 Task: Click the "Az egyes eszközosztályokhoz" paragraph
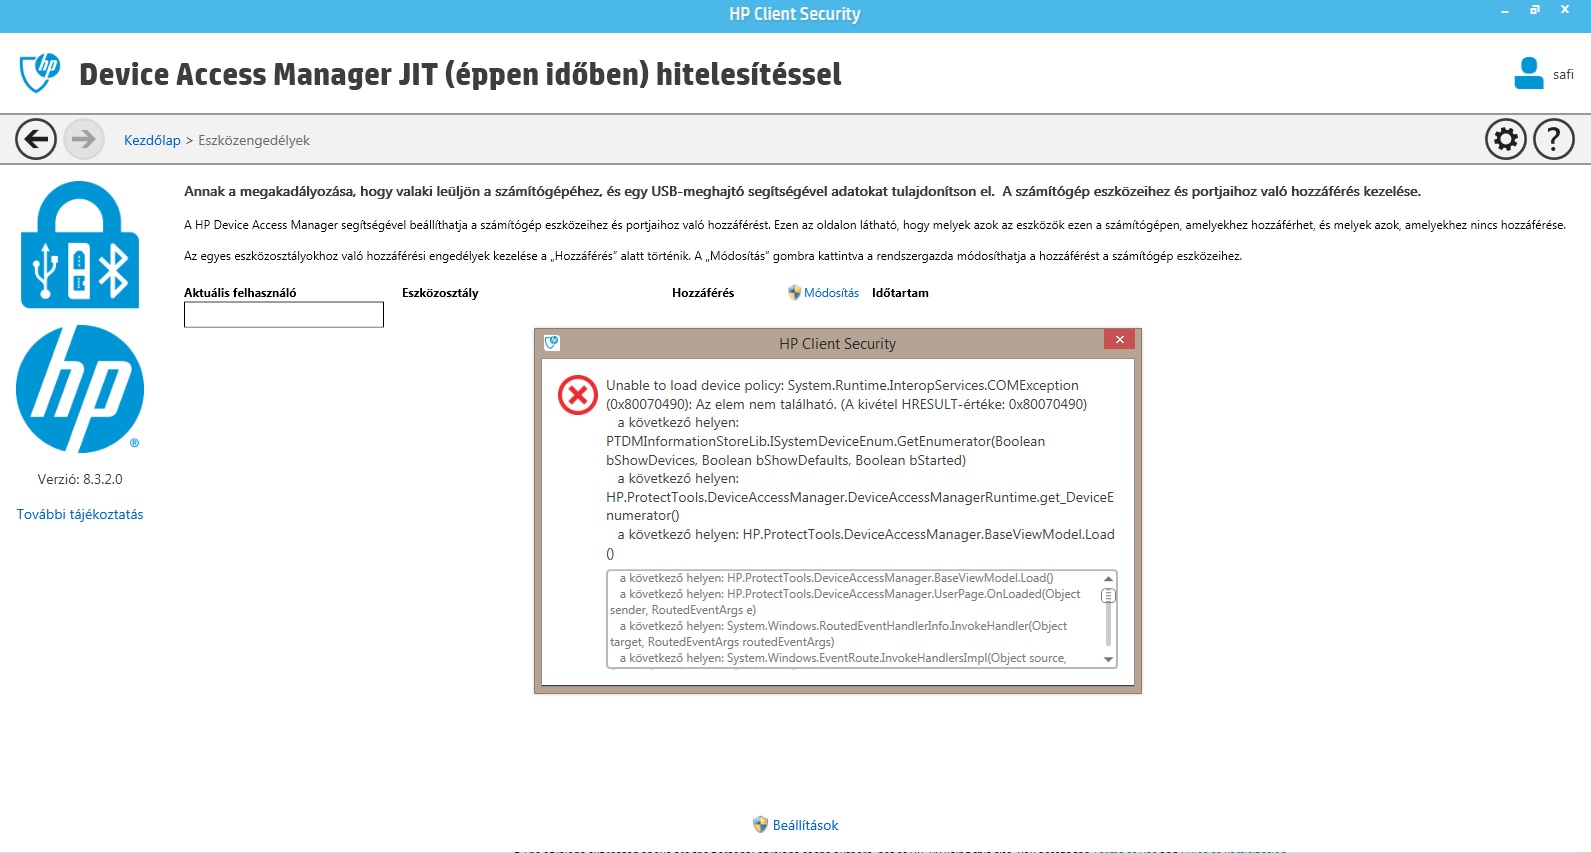(x=713, y=256)
